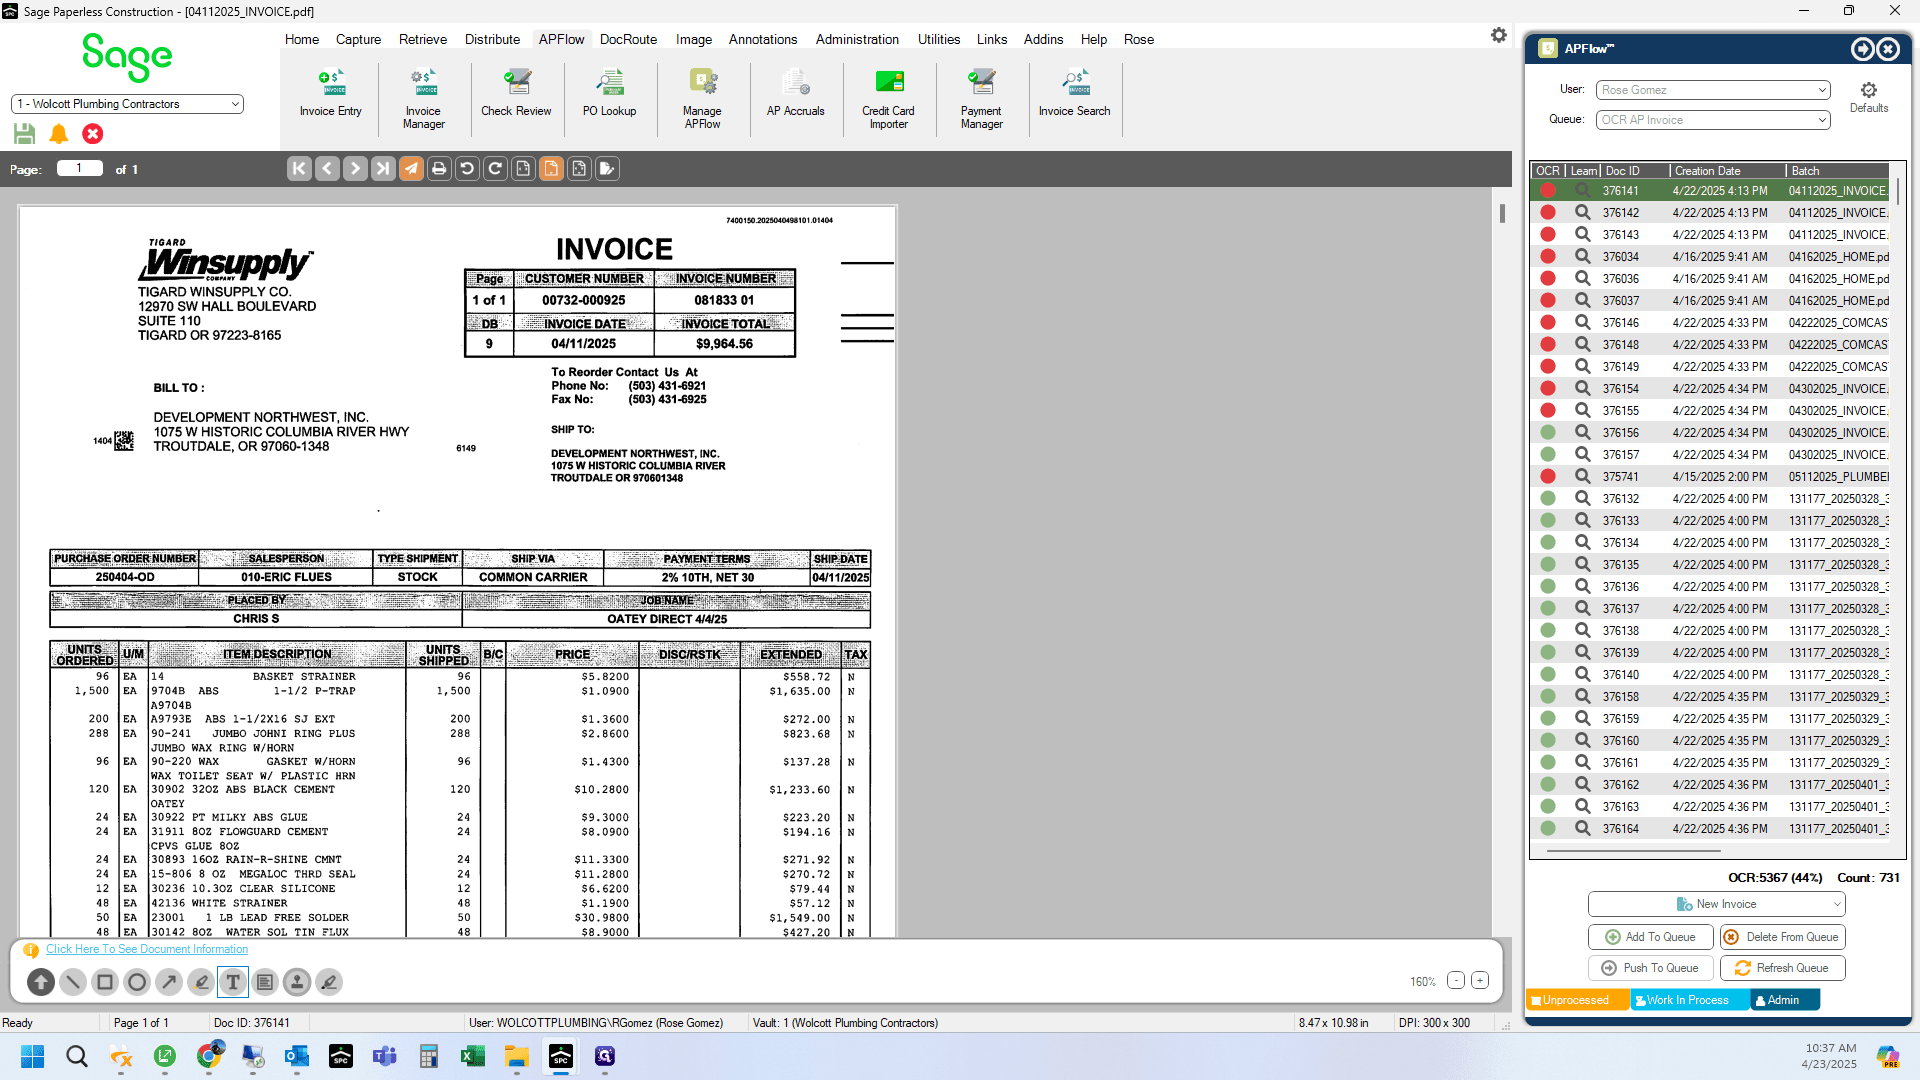Viewport: 1920px width, 1080px height.
Task: Open Invoice Manager tool
Action: point(423,100)
